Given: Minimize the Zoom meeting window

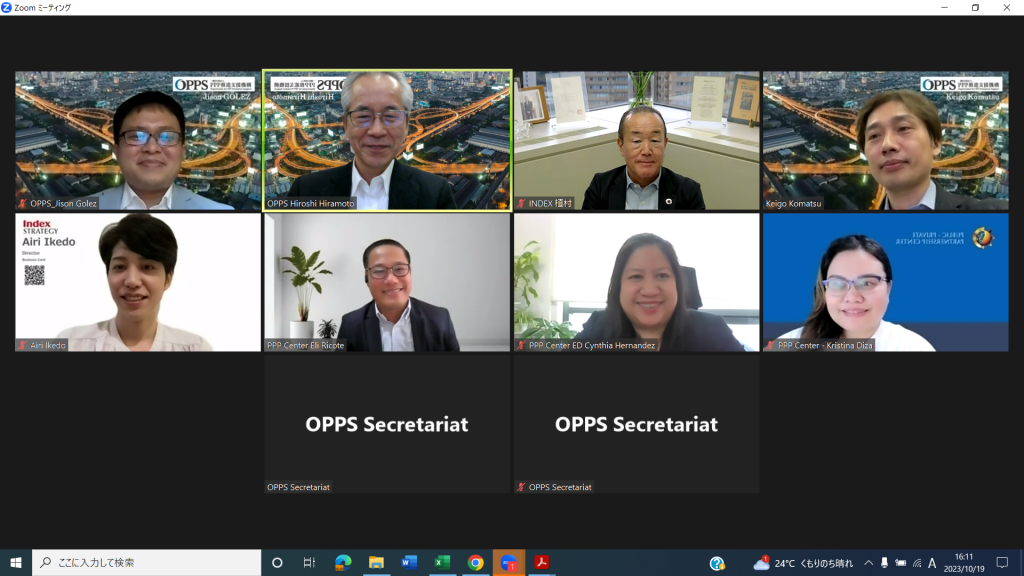Looking at the screenshot, I should point(944,7).
